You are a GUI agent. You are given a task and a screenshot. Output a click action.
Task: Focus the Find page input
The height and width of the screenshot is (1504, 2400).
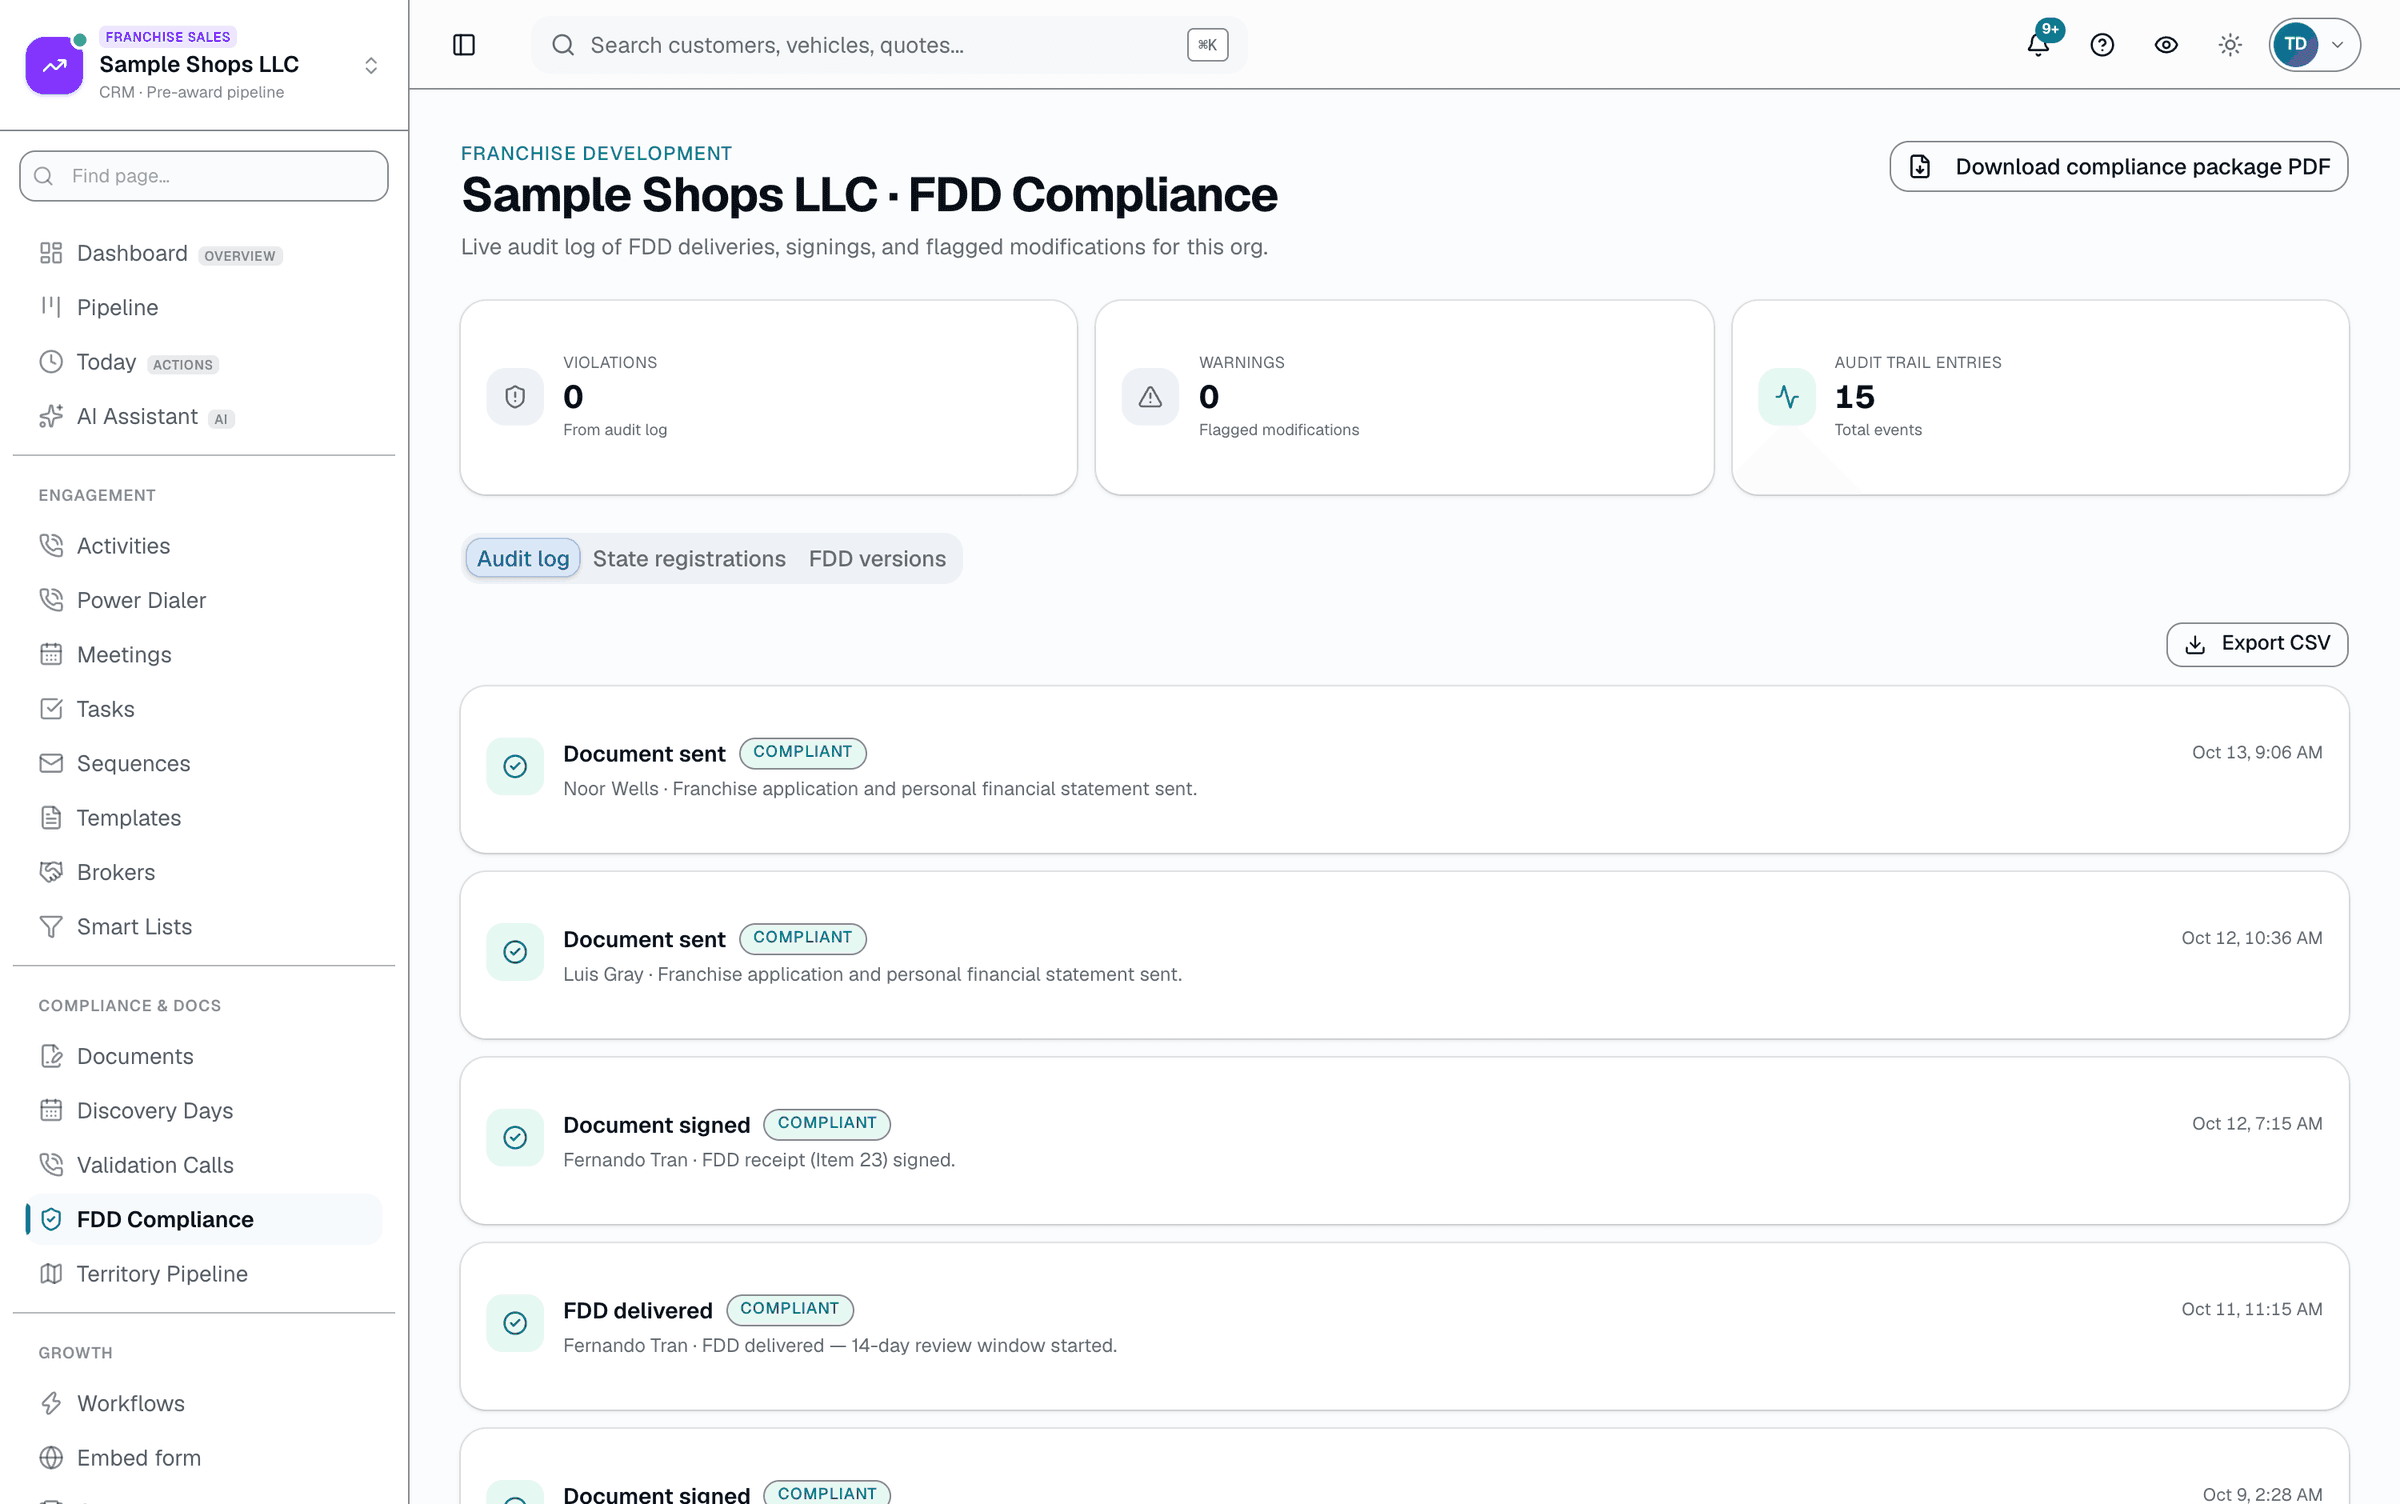point(204,176)
